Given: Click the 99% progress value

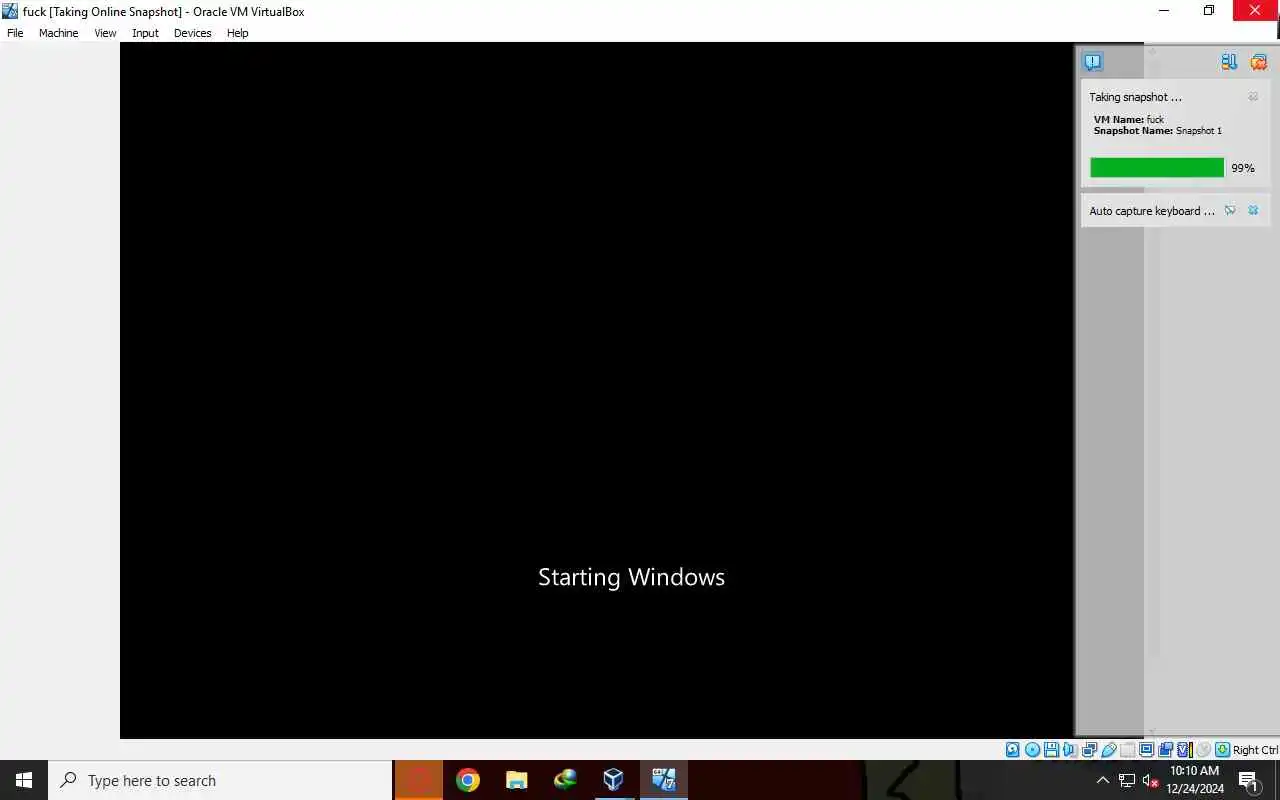Looking at the screenshot, I should [1243, 168].
